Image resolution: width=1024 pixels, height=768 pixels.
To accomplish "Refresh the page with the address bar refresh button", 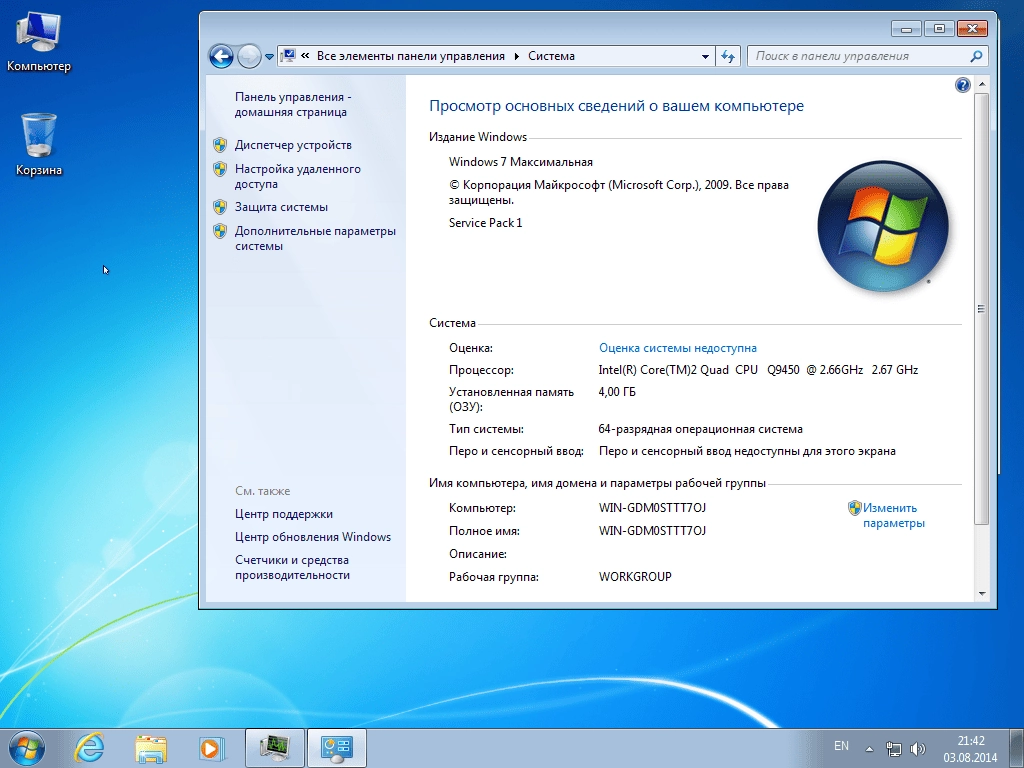I will point(728,56).
